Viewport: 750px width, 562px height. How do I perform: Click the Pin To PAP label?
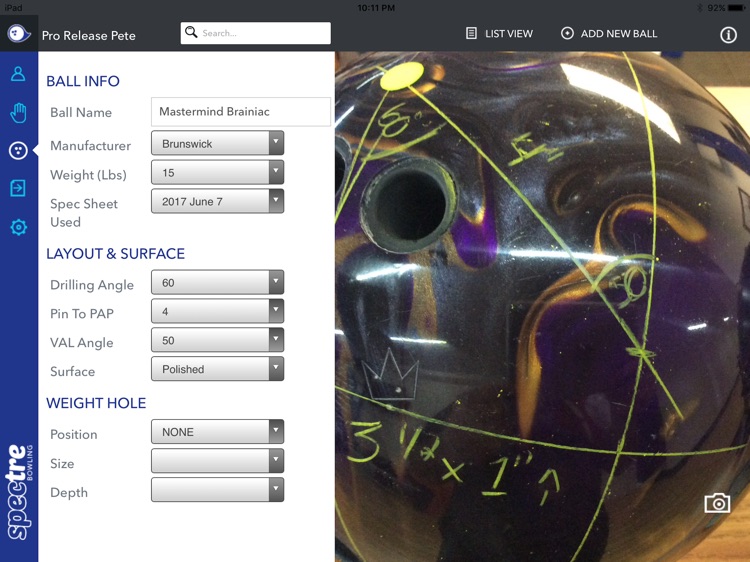coord(82,314)
